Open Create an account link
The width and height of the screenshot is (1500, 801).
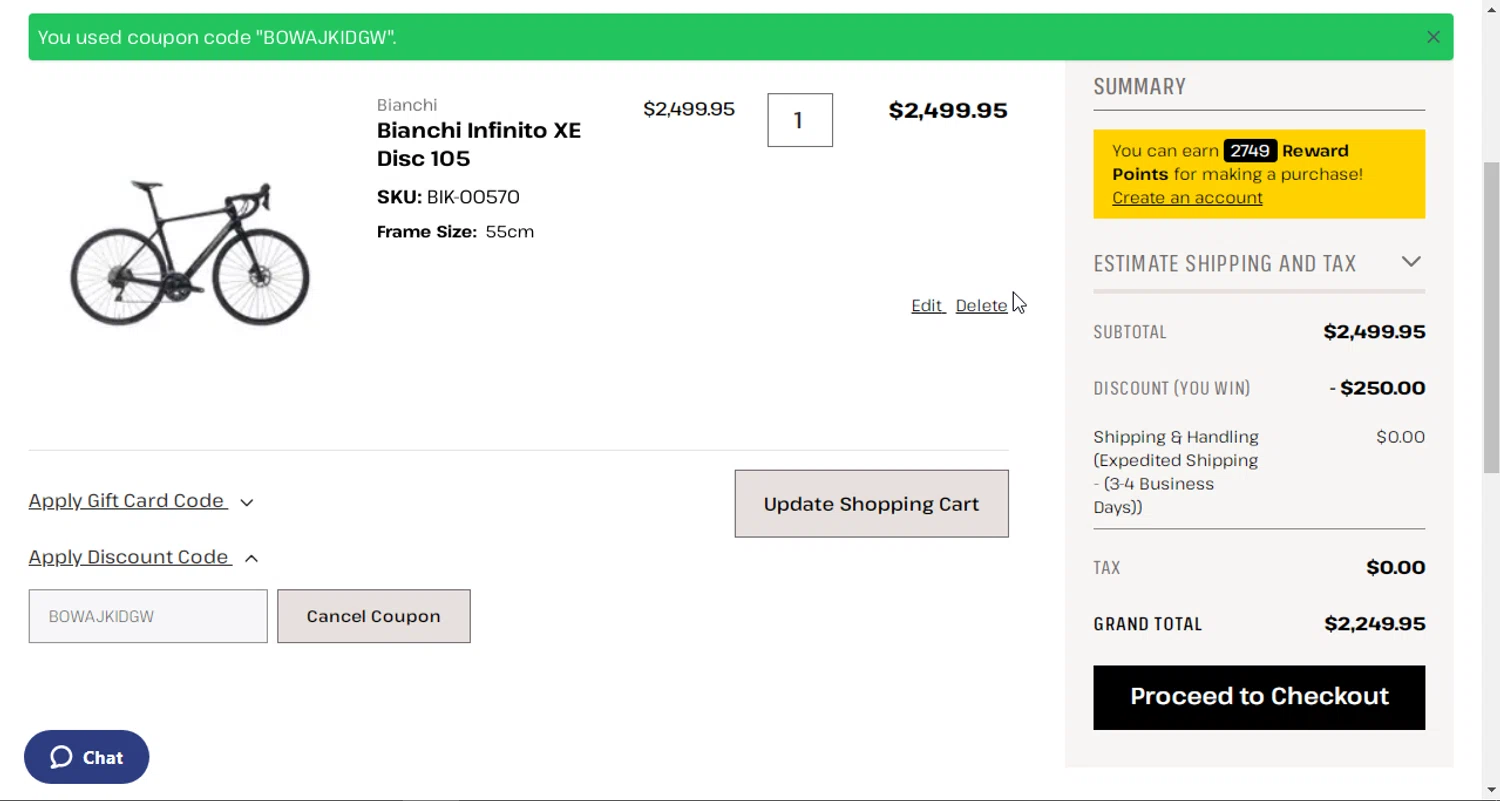pyautogui.click(x=1187, y=198)
